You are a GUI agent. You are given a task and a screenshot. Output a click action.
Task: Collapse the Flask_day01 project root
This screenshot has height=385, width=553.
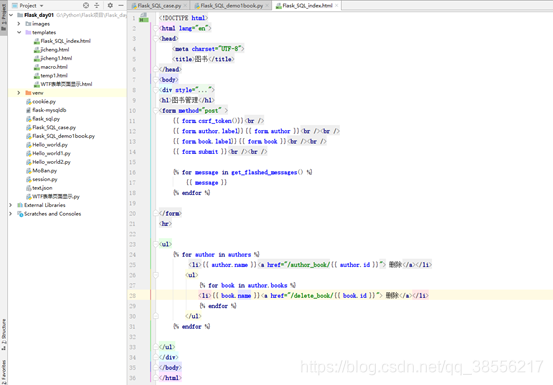pos(11,15)
